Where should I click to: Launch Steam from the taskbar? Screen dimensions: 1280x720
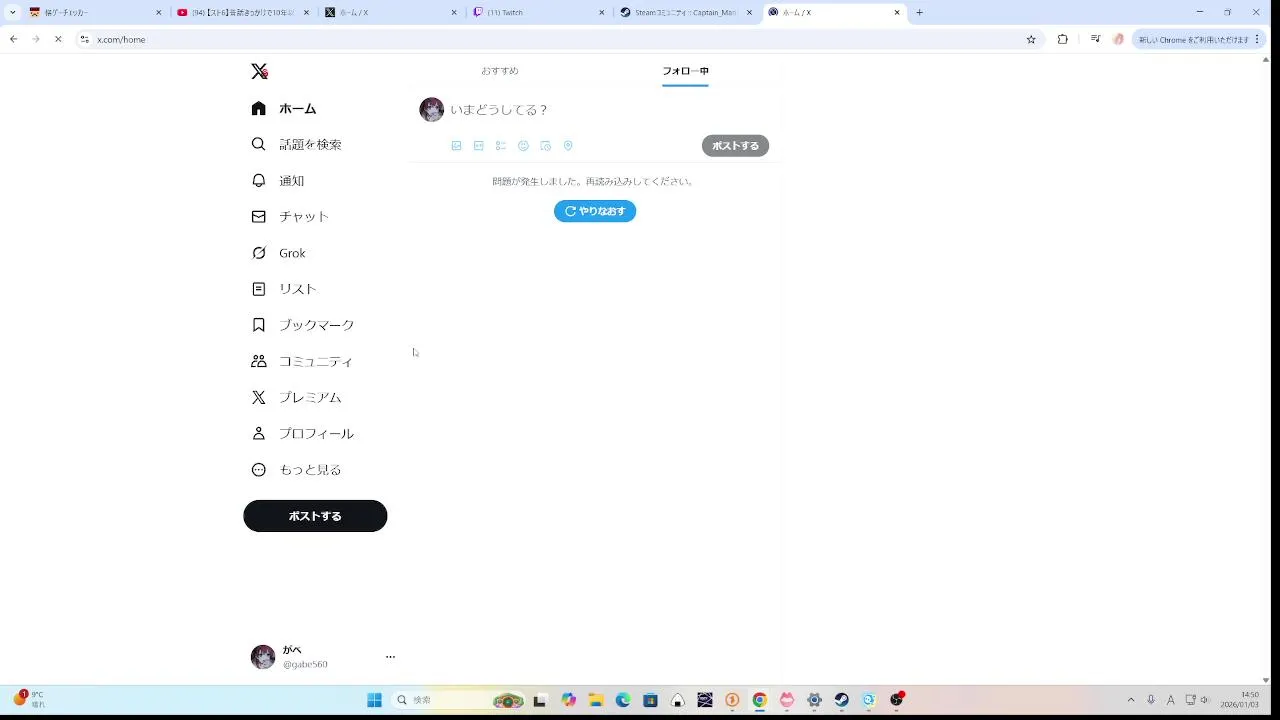pos(841,700)
